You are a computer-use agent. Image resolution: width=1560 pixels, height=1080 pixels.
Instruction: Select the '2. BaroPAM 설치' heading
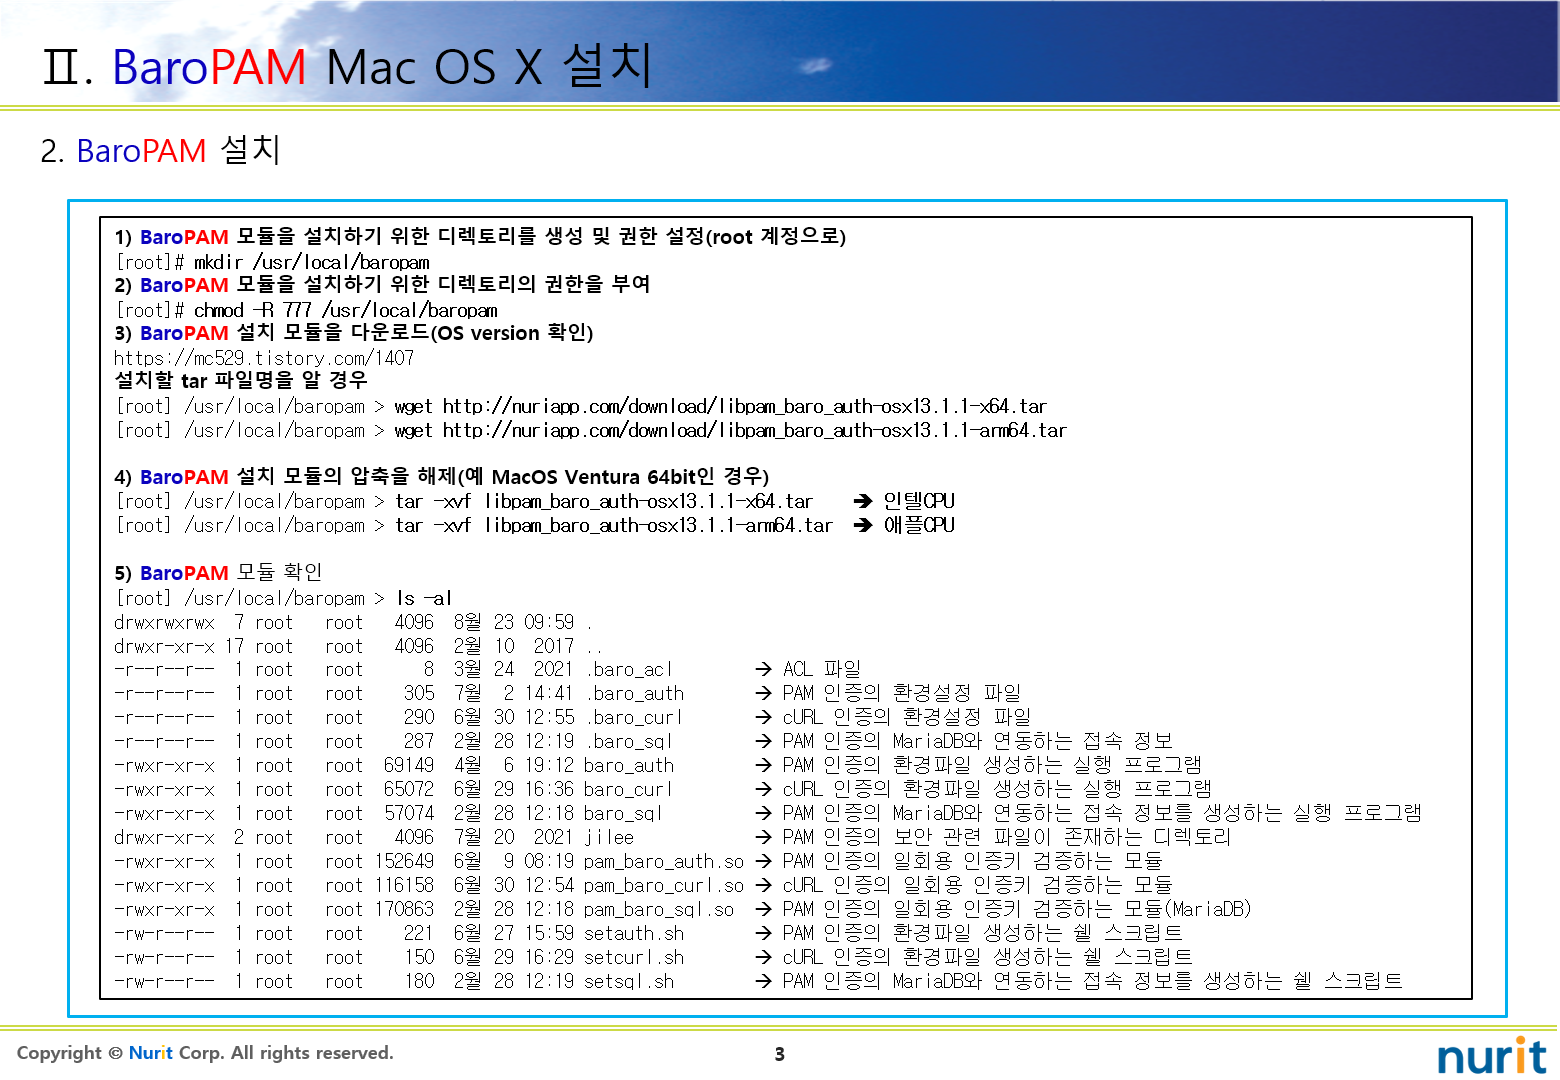160,150
